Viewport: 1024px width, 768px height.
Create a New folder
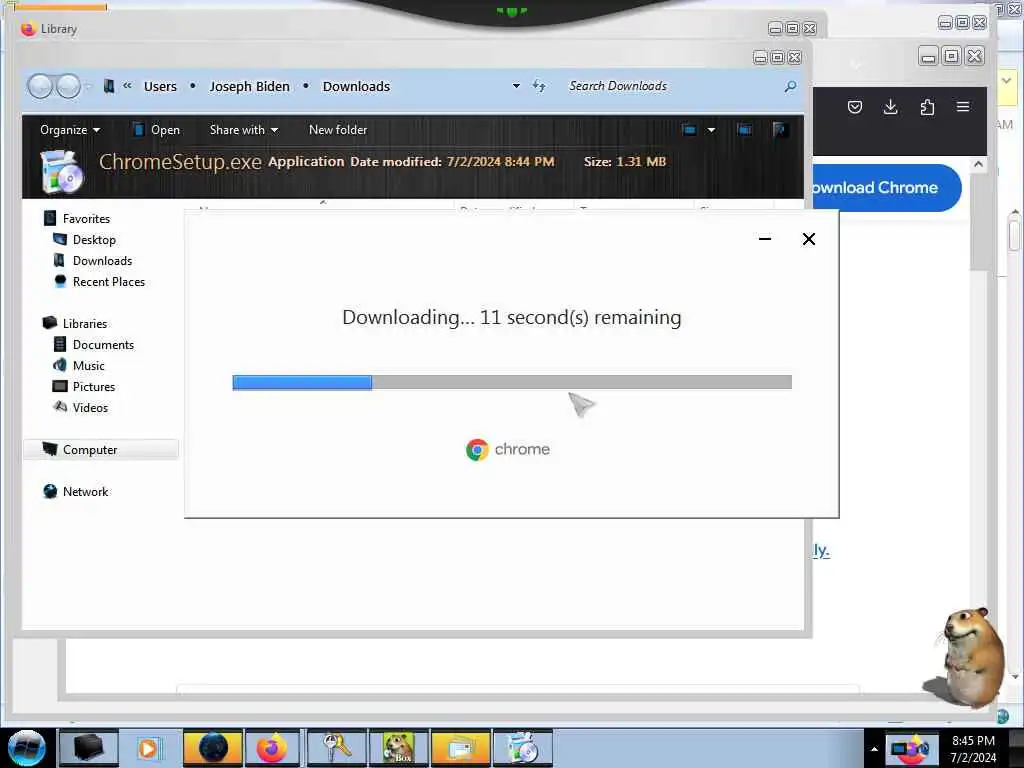pos(338,130)
